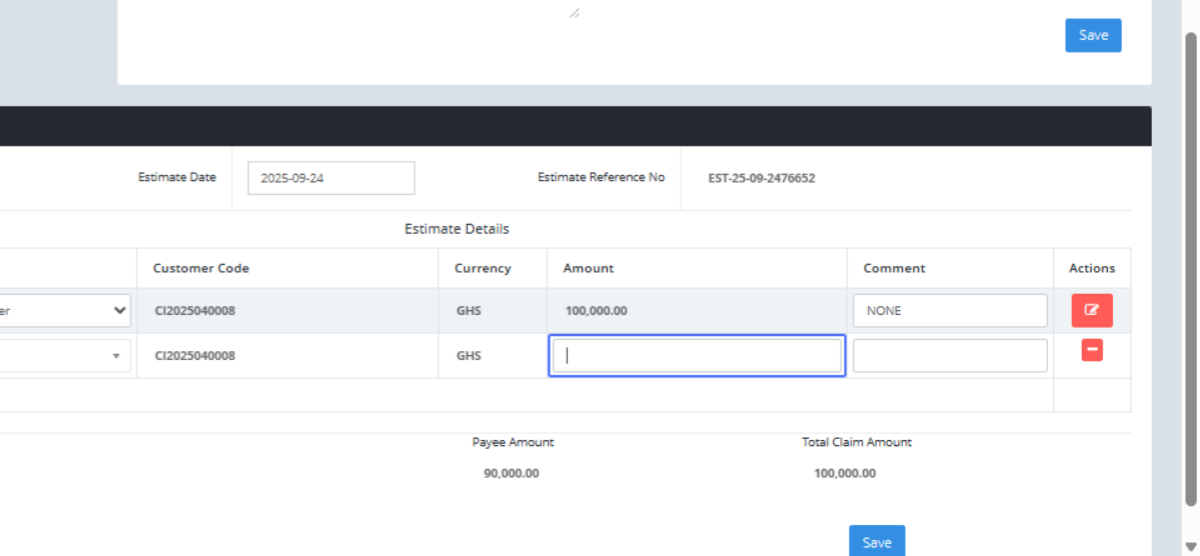Click the Comment column header

click(x=894, y=268)
